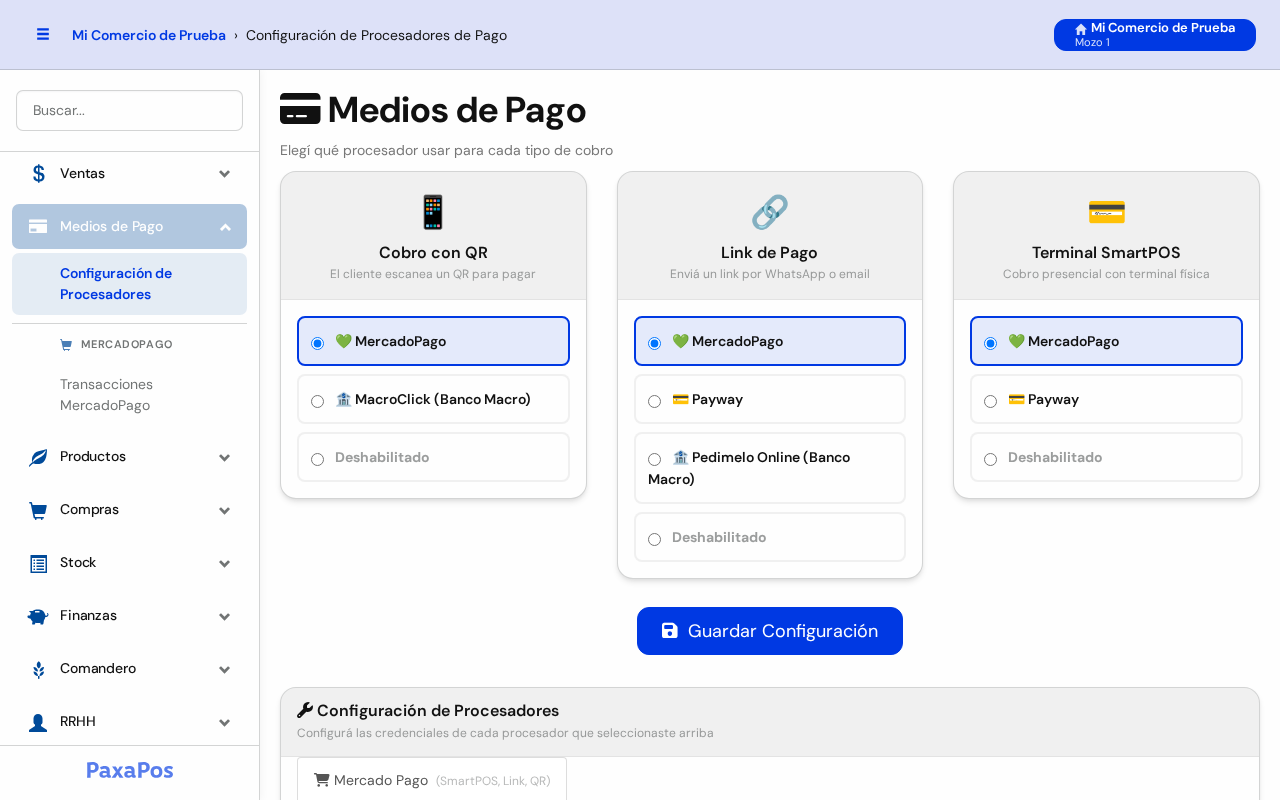Click the Stock list icon

point(38,563)
